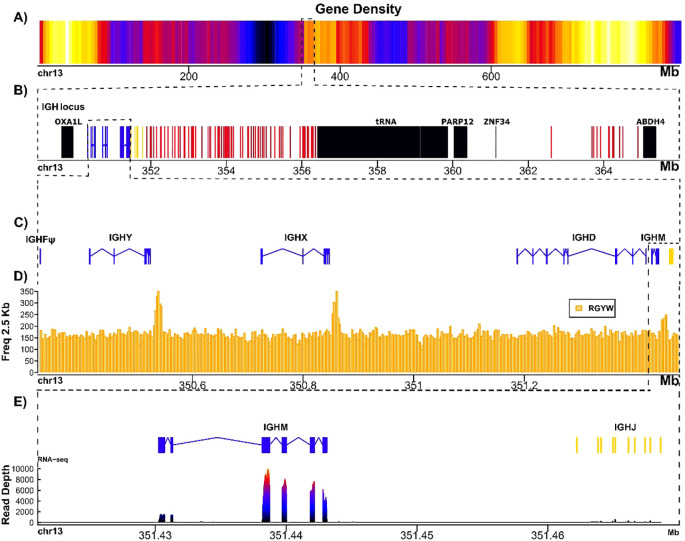Click the 364 tick in panel B
The width and height of the screenshot is (685, 541).
point(603,171)
